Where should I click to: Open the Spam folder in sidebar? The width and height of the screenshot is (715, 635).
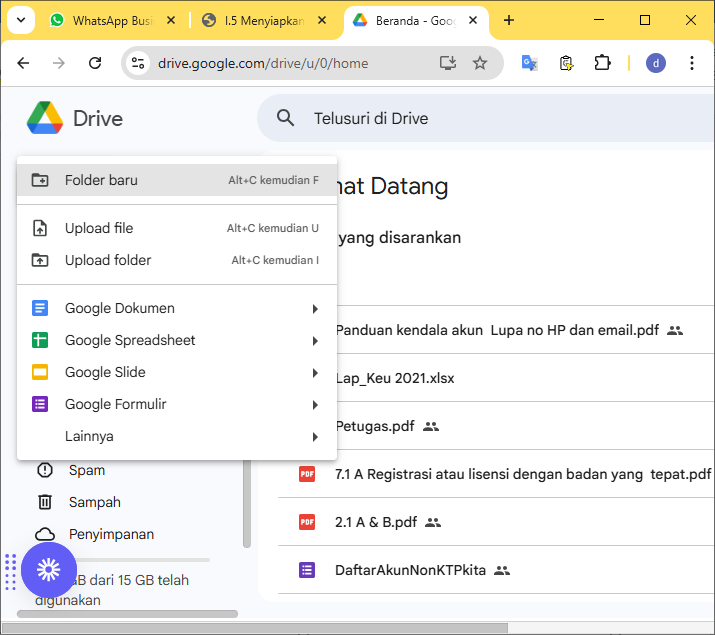(x=86, y=470)
